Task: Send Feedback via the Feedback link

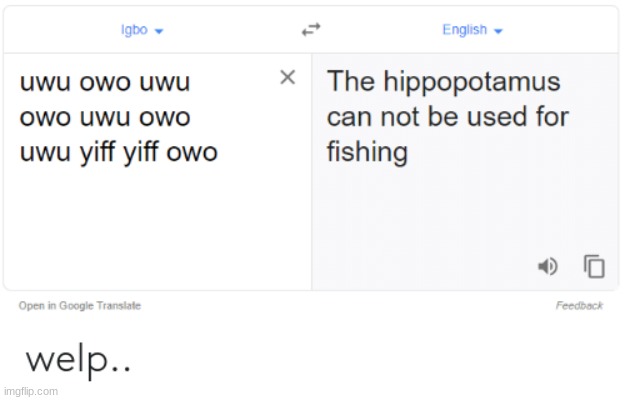Action: tap(579, 306)
